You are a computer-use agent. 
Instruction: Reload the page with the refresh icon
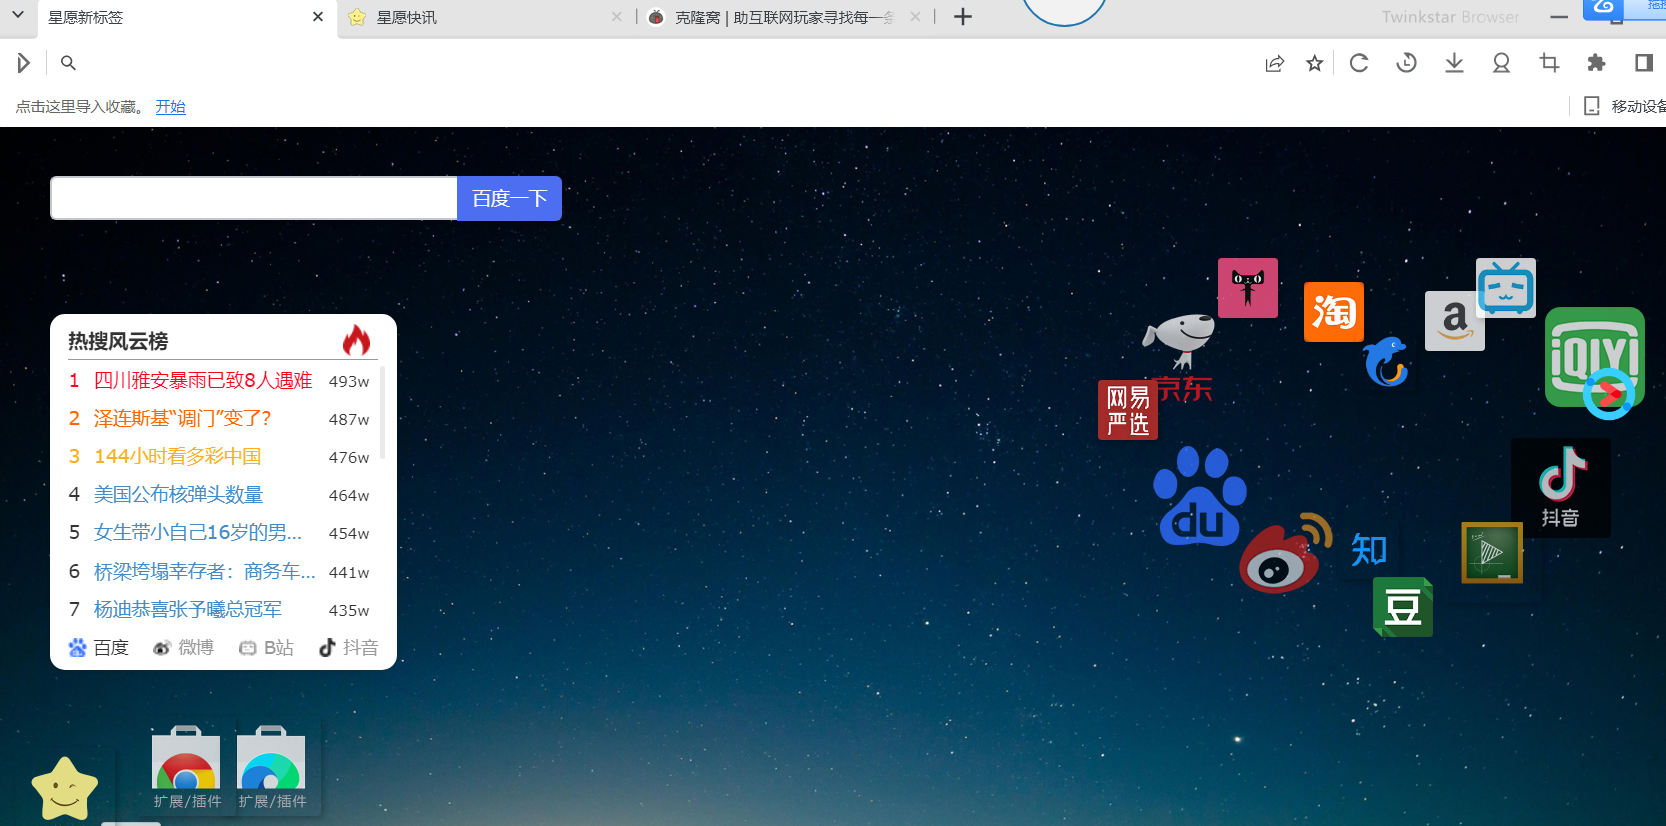click(1359, 63)
